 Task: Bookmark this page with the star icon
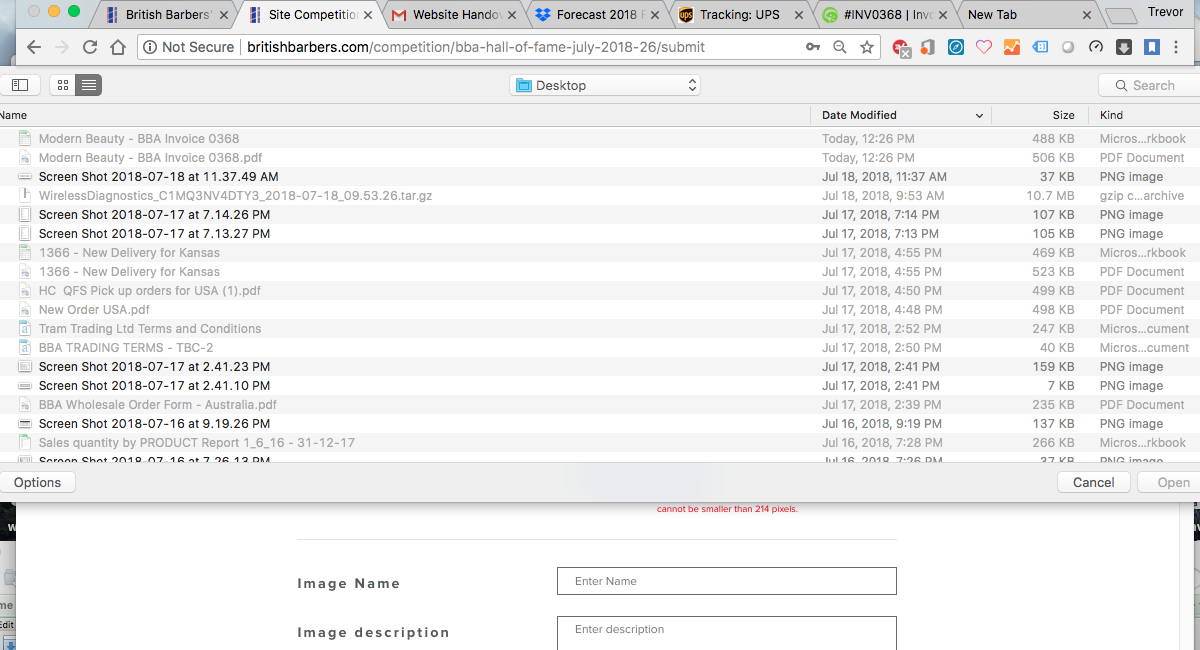(x=867, y=47)
